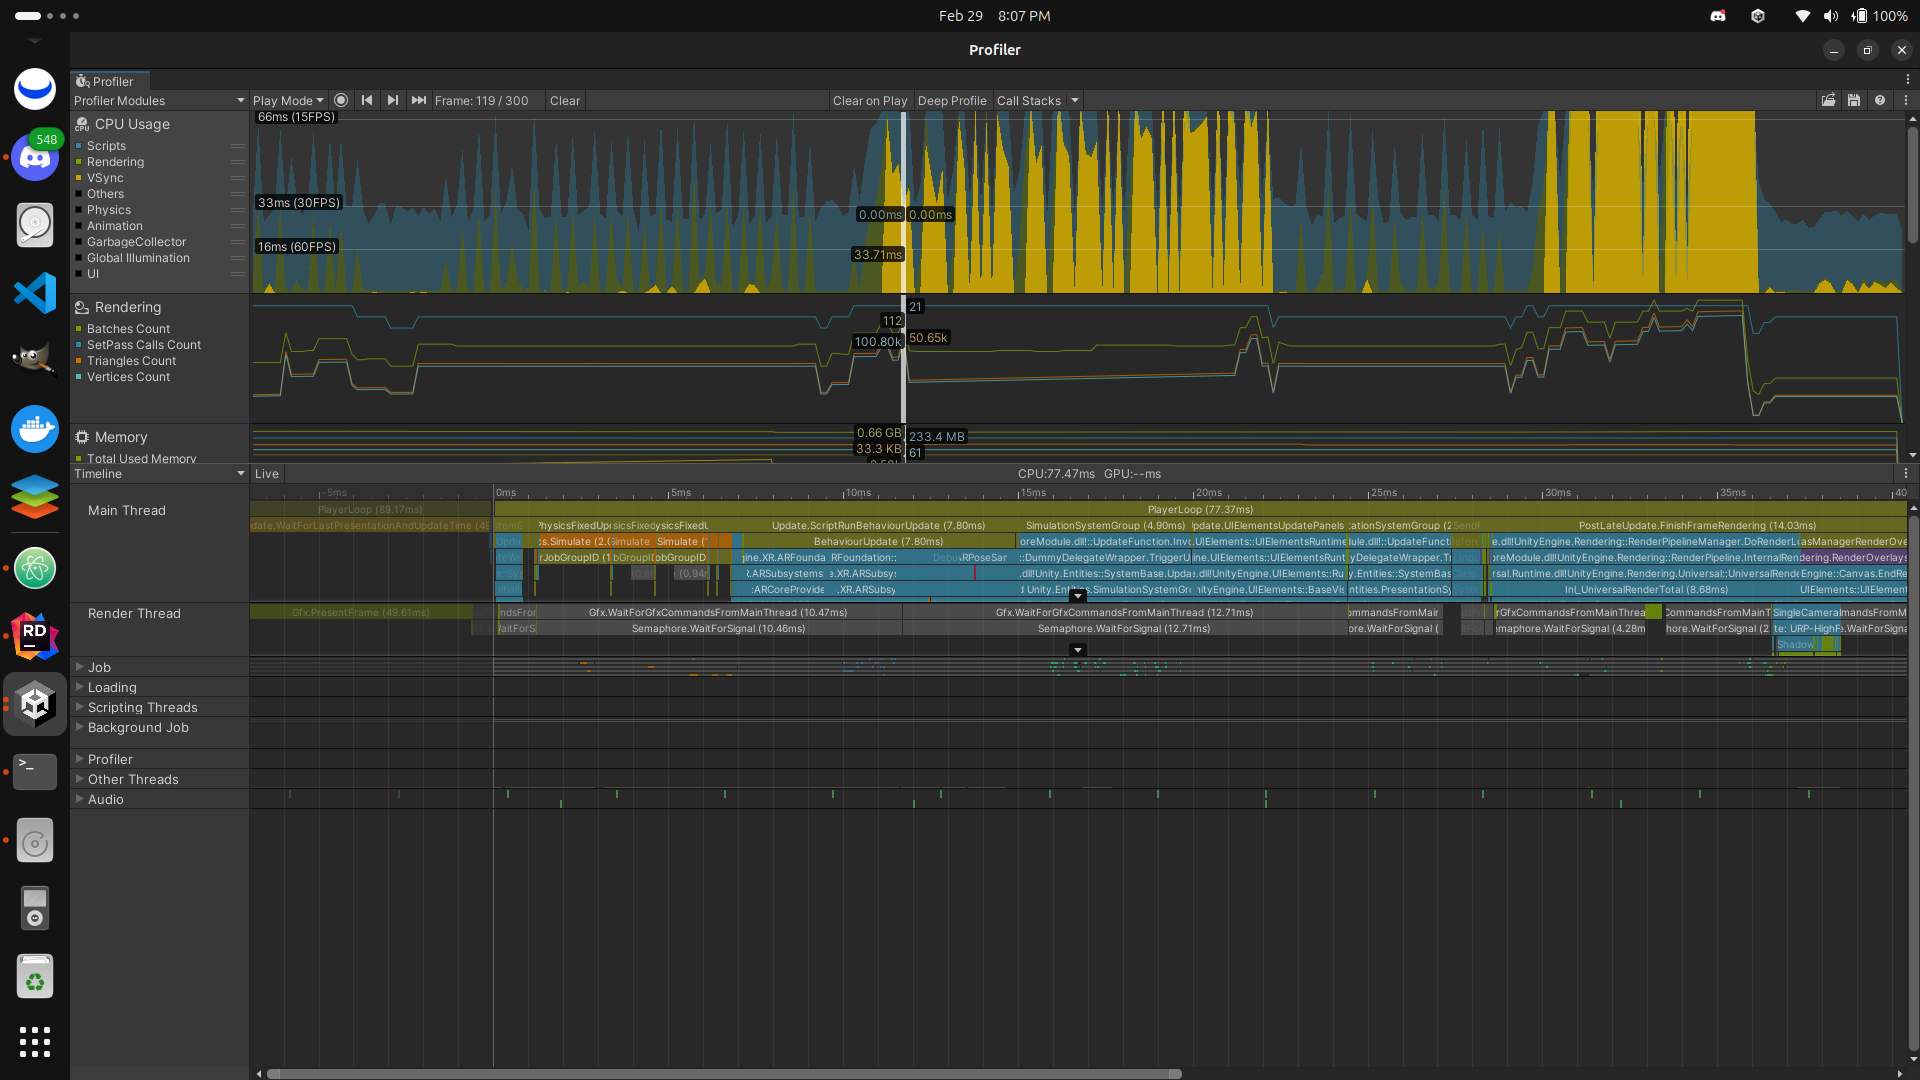The height and width of the screenshot is (1080, 1920).
Task: Toggle the GarbageCollector color swatch in CPU Usage
Action: click(x=79, y=242)
